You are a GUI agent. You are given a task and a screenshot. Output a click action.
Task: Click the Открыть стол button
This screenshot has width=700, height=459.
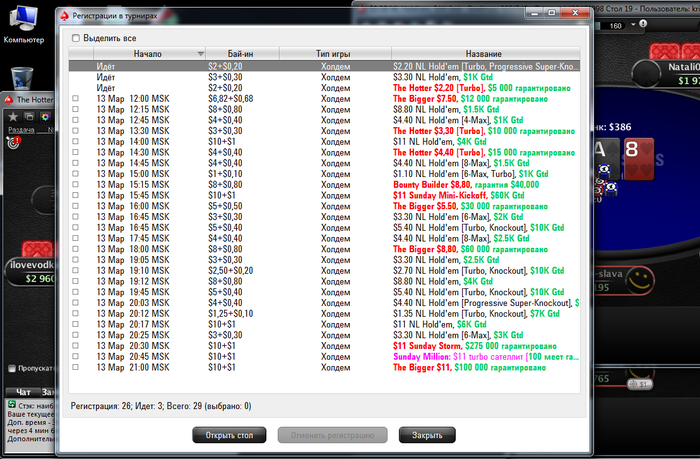click(229, 435)
